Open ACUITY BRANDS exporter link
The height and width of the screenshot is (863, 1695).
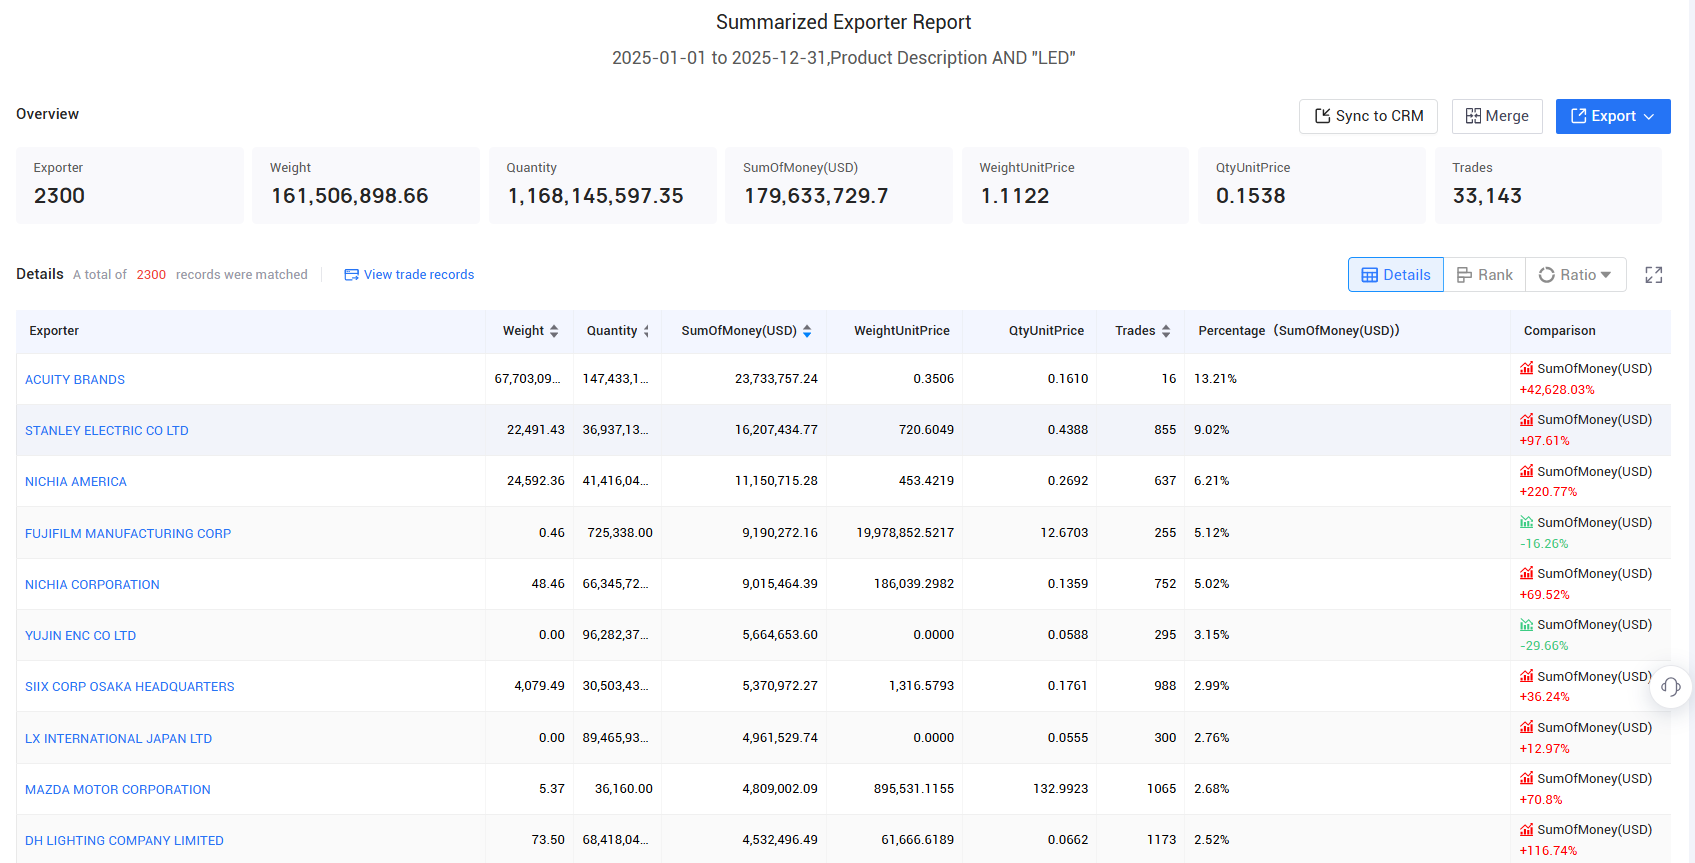75,380
